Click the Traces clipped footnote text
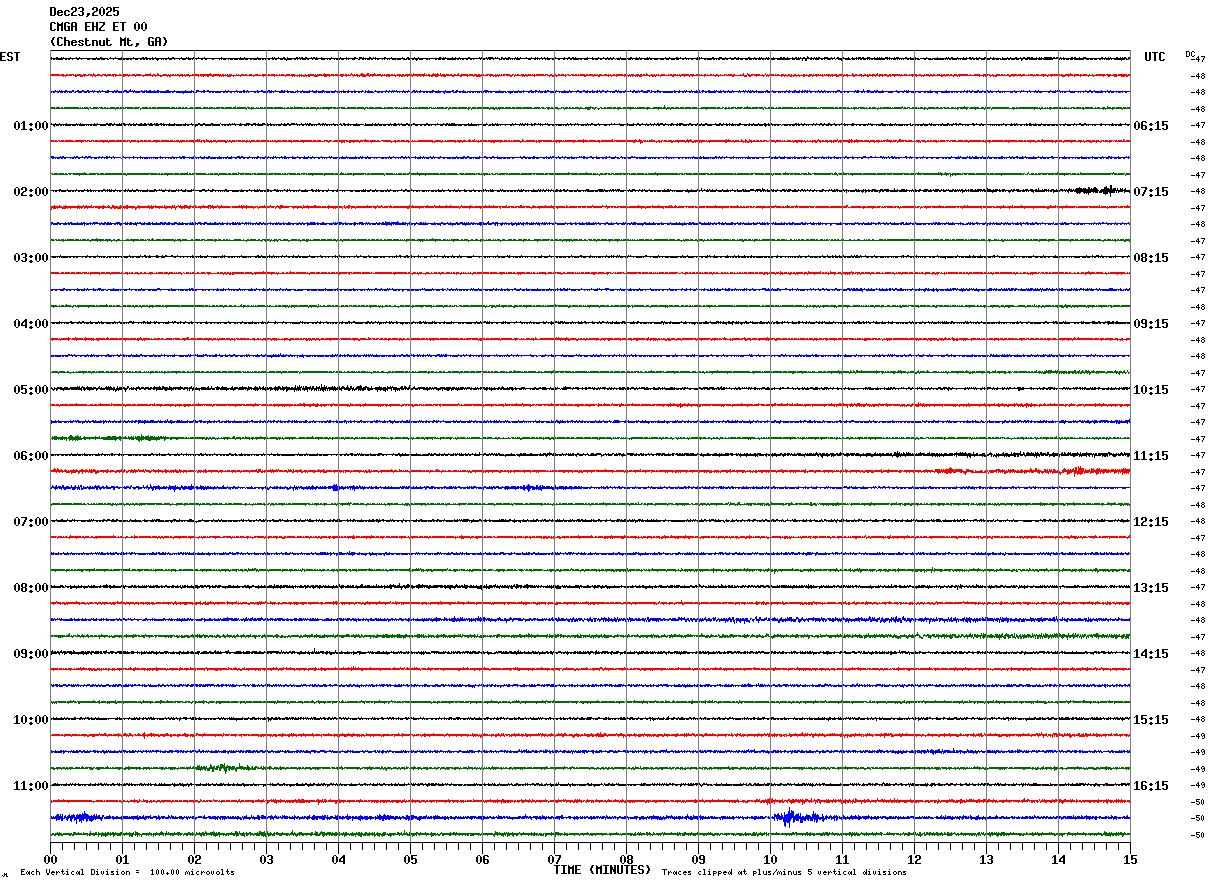1210x886 pixels. coord(784,873)
